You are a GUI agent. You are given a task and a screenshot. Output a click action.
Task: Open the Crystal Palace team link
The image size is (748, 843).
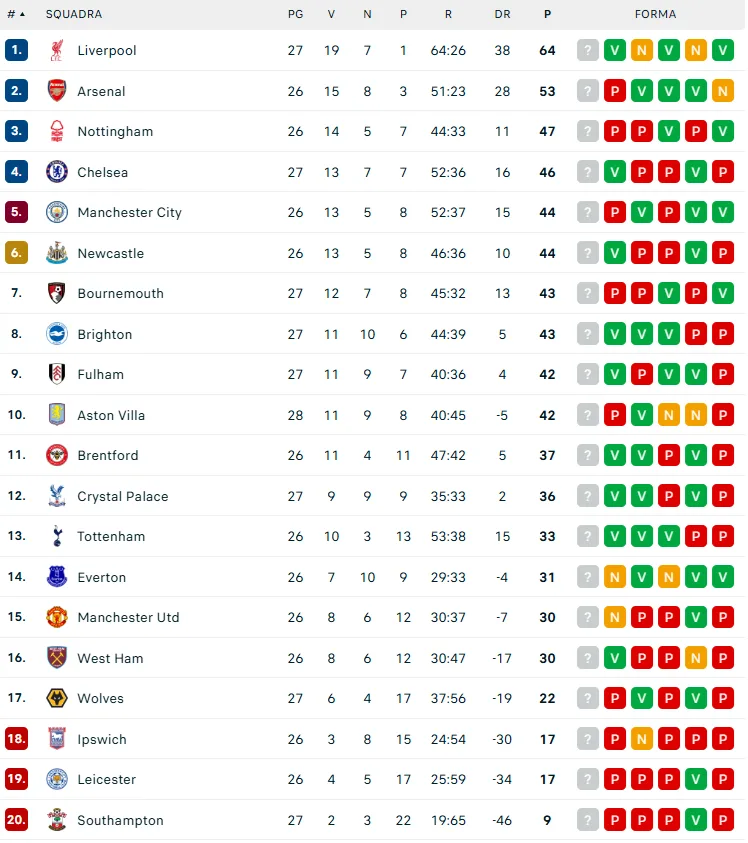pyautogui.click(x=123, y=497)
